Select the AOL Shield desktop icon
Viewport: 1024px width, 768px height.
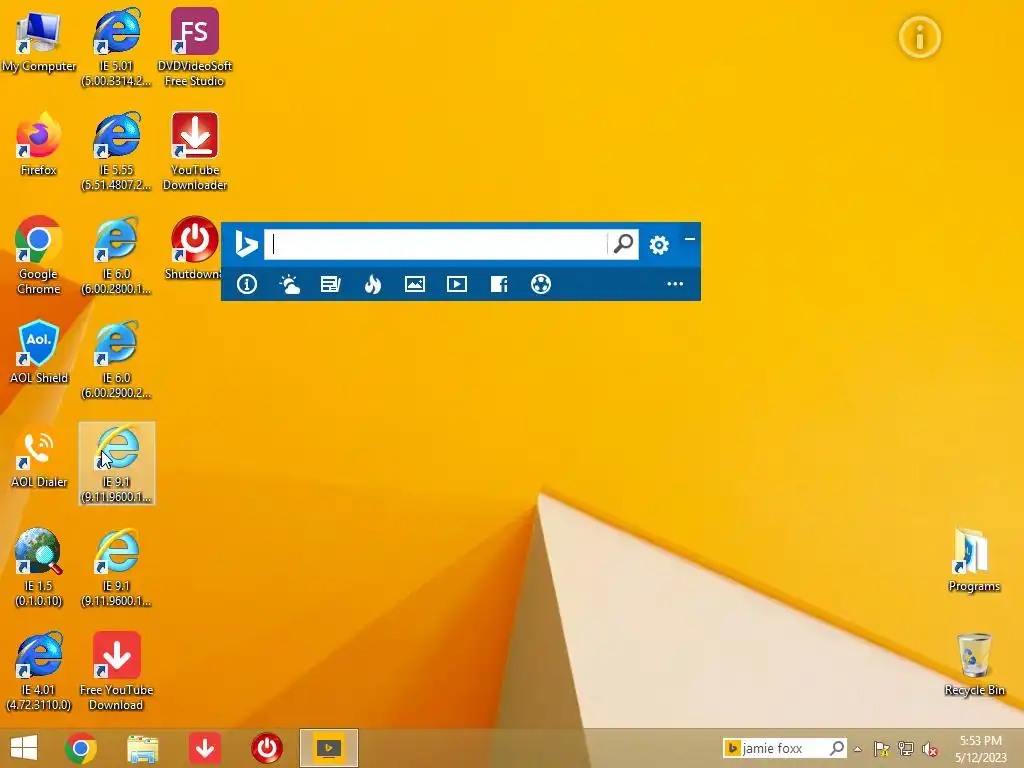pyautogui.click(x=39, y=351)
